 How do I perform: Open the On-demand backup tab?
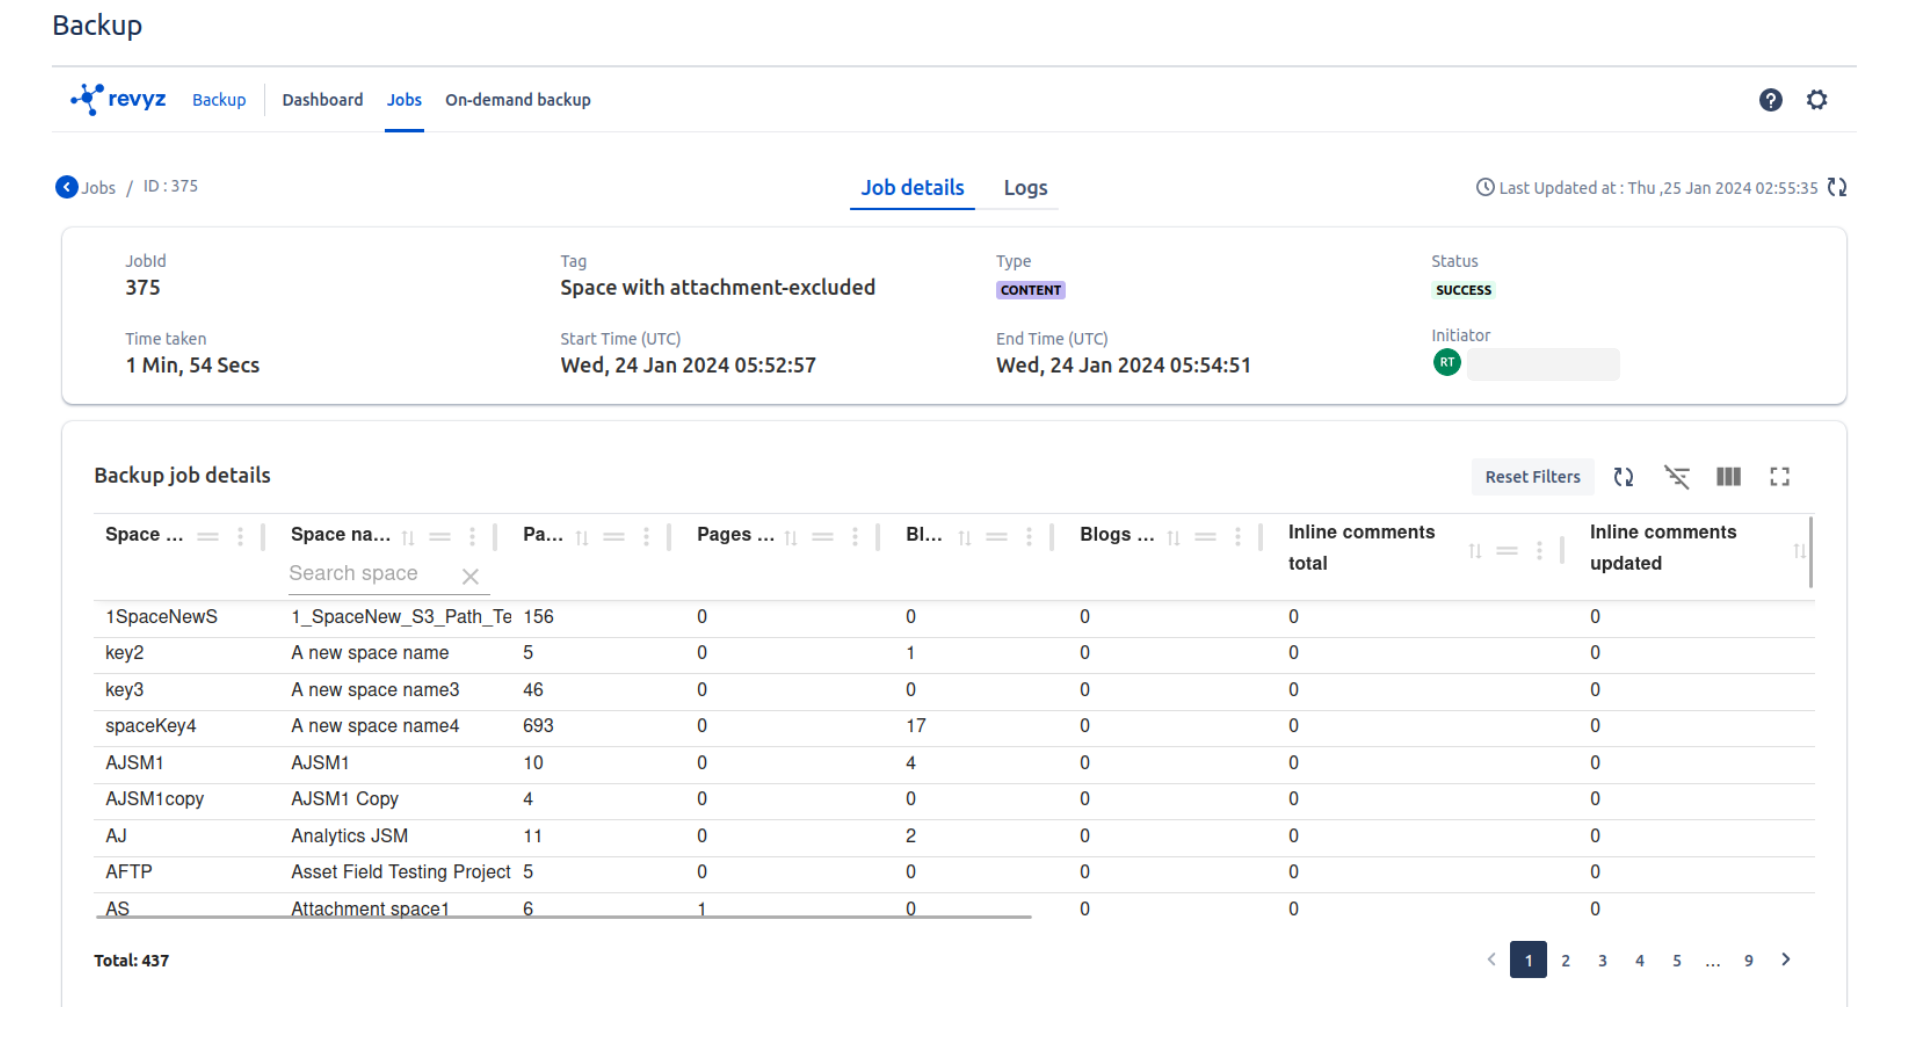pos(517,100)
